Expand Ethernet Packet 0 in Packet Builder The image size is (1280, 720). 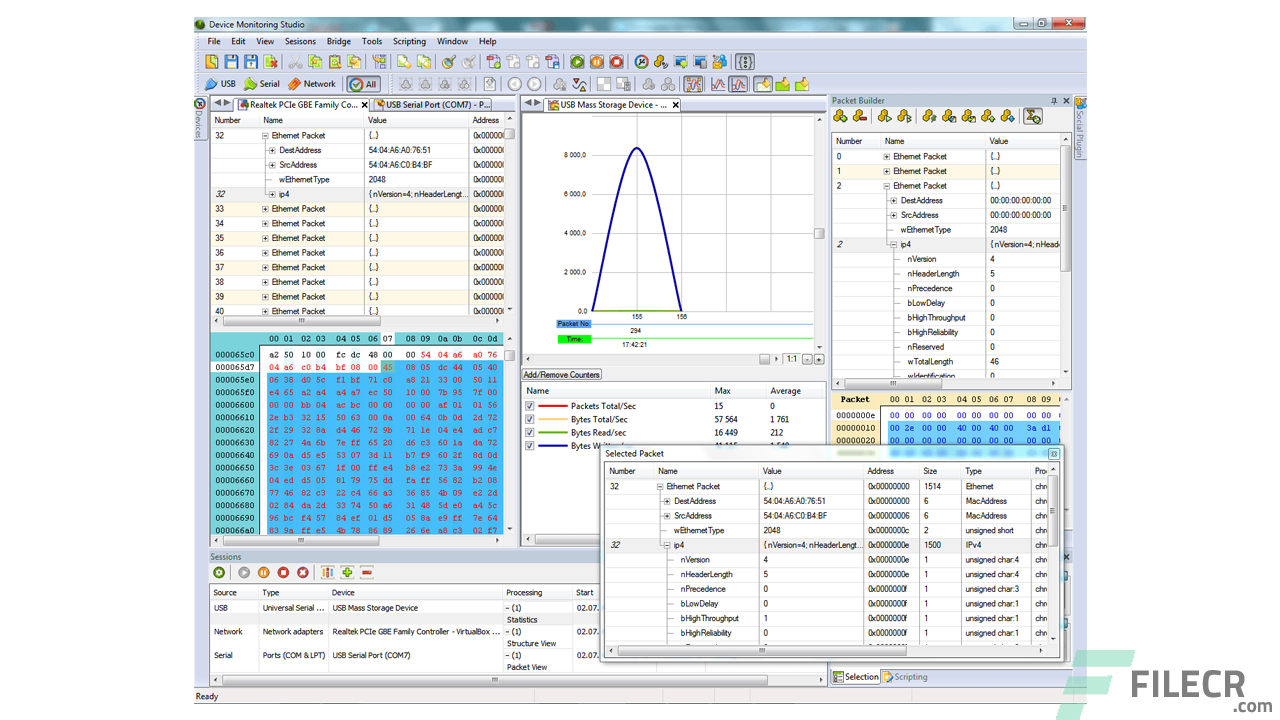(886, 156)
